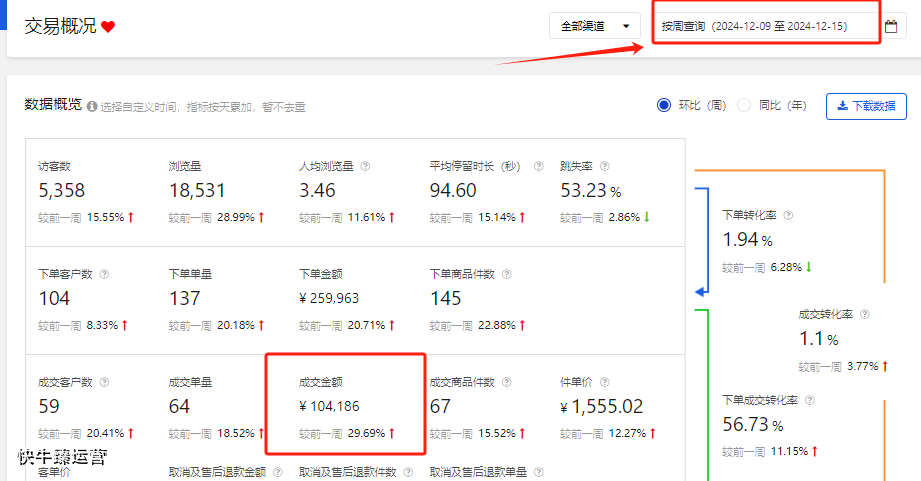921x481 pixels.
Task: Click the calendar icon beside date range
Action: (x=891, y=26)
